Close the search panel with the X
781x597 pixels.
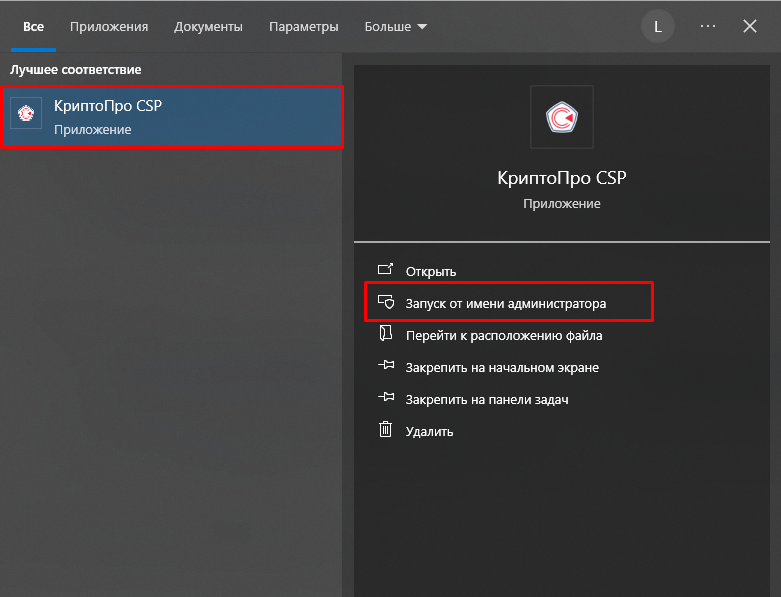750,27
